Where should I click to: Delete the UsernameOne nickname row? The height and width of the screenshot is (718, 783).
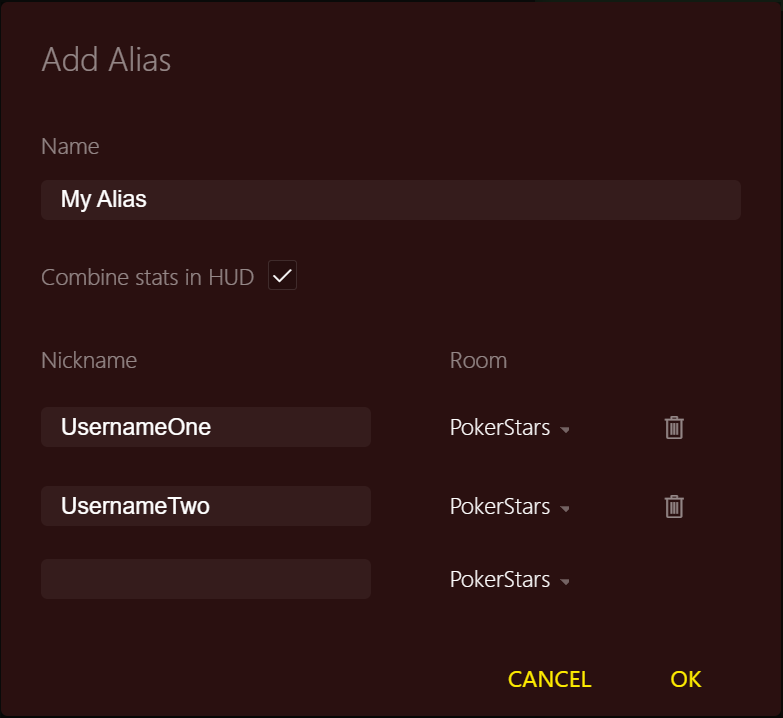pos(674,427)
